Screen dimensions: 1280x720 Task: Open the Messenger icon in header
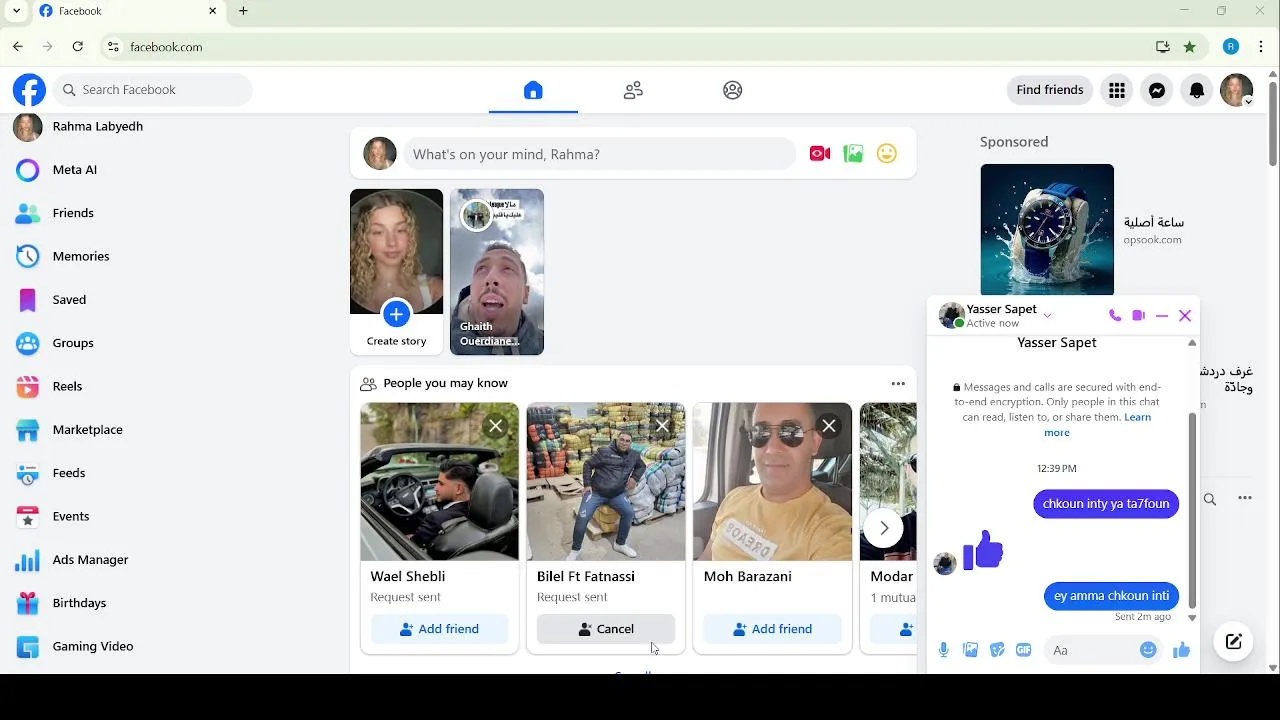click(1157, 90)
